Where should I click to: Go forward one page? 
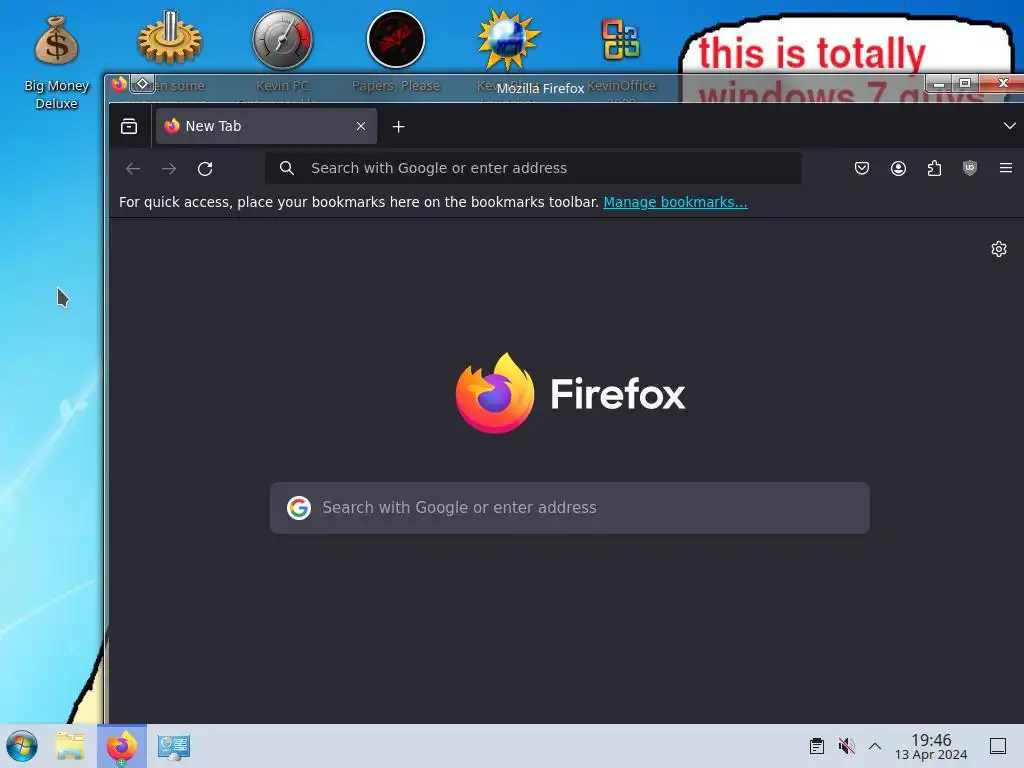(169, 168)
